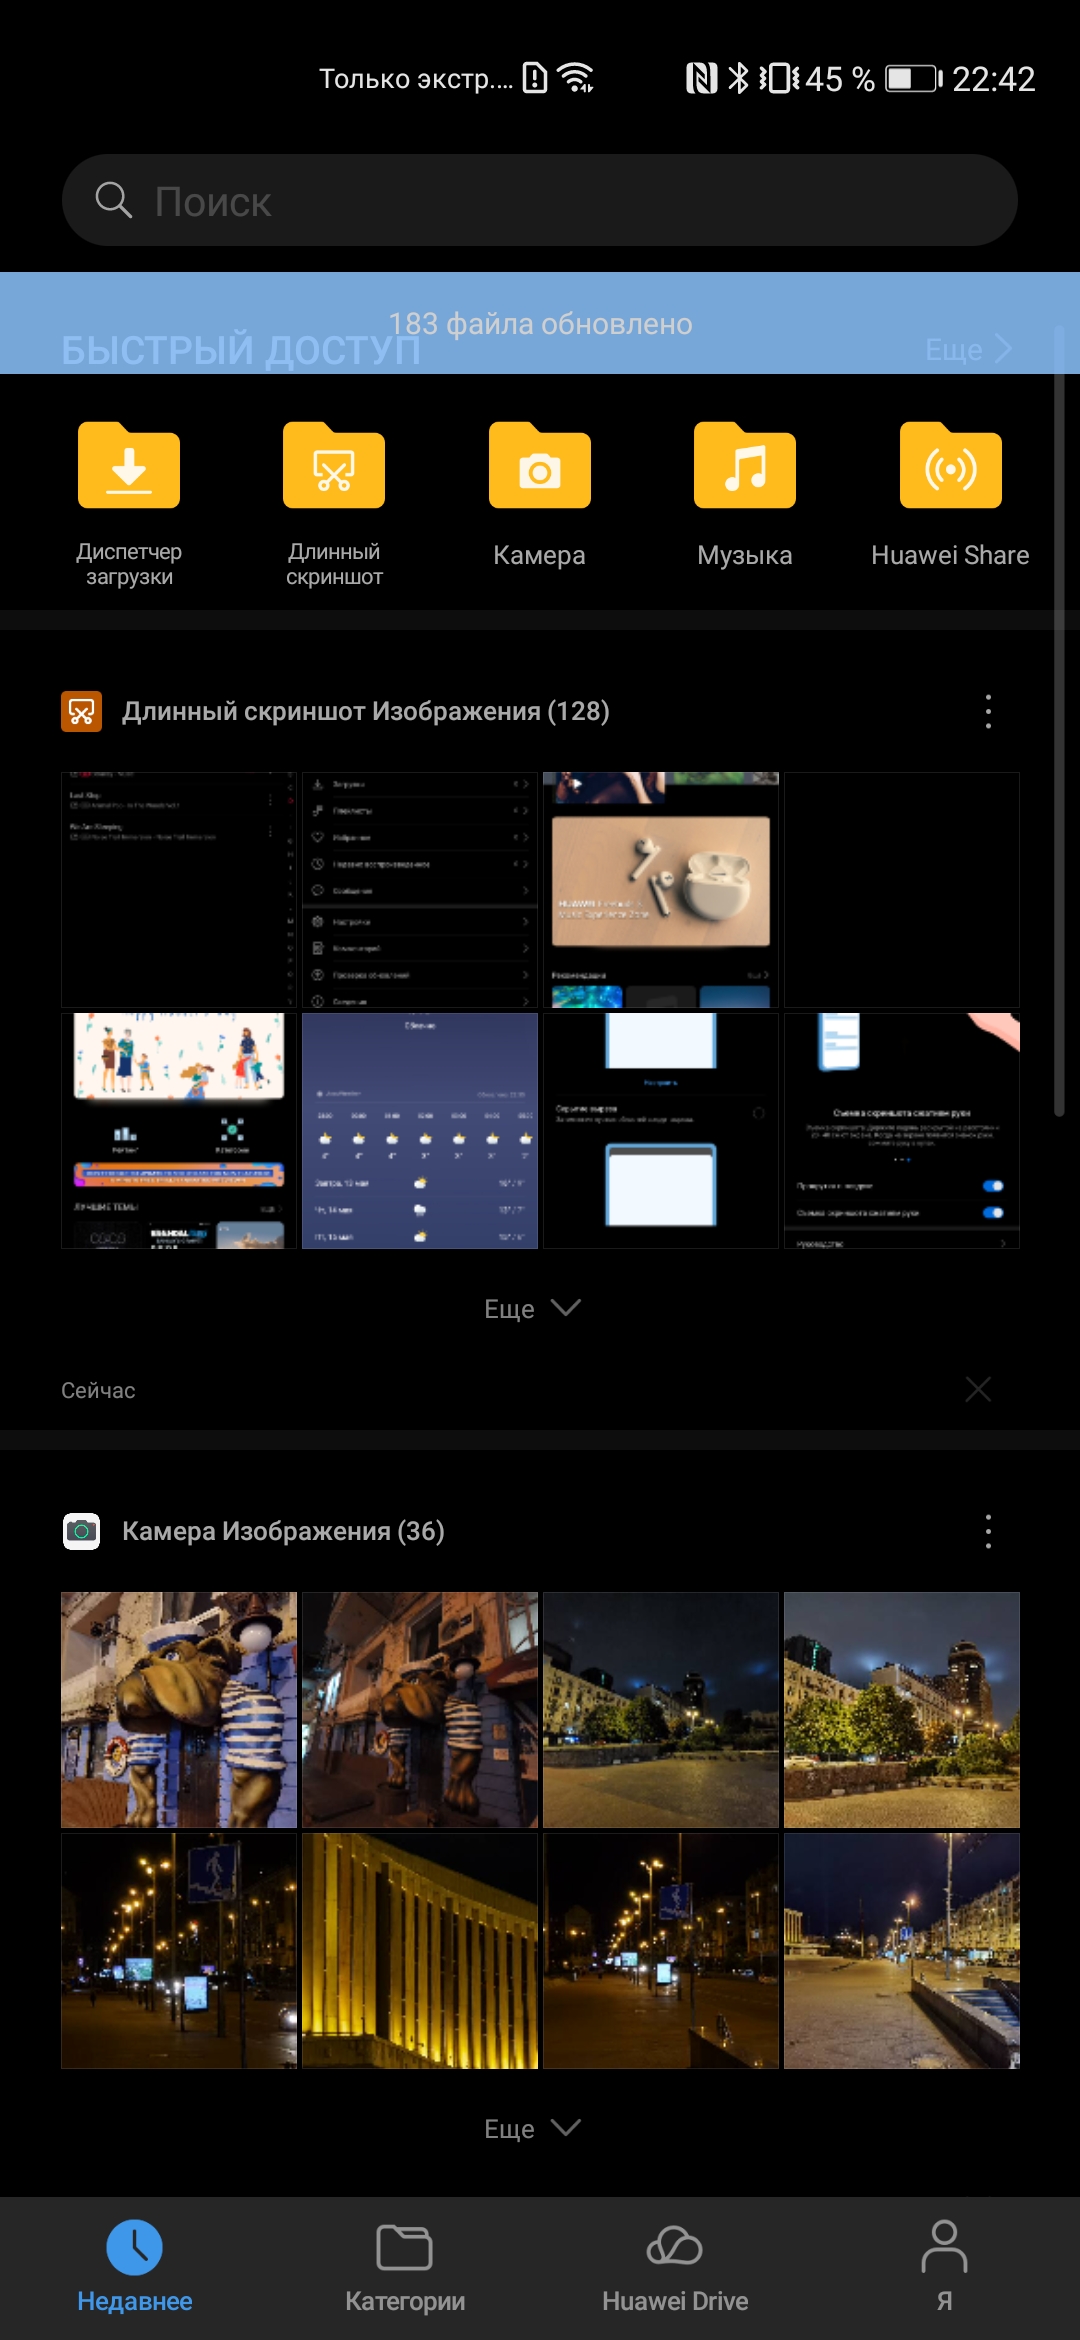Open the Huawei Share folder
This screenshot has width=1080, height=2340.
point(950,496)
